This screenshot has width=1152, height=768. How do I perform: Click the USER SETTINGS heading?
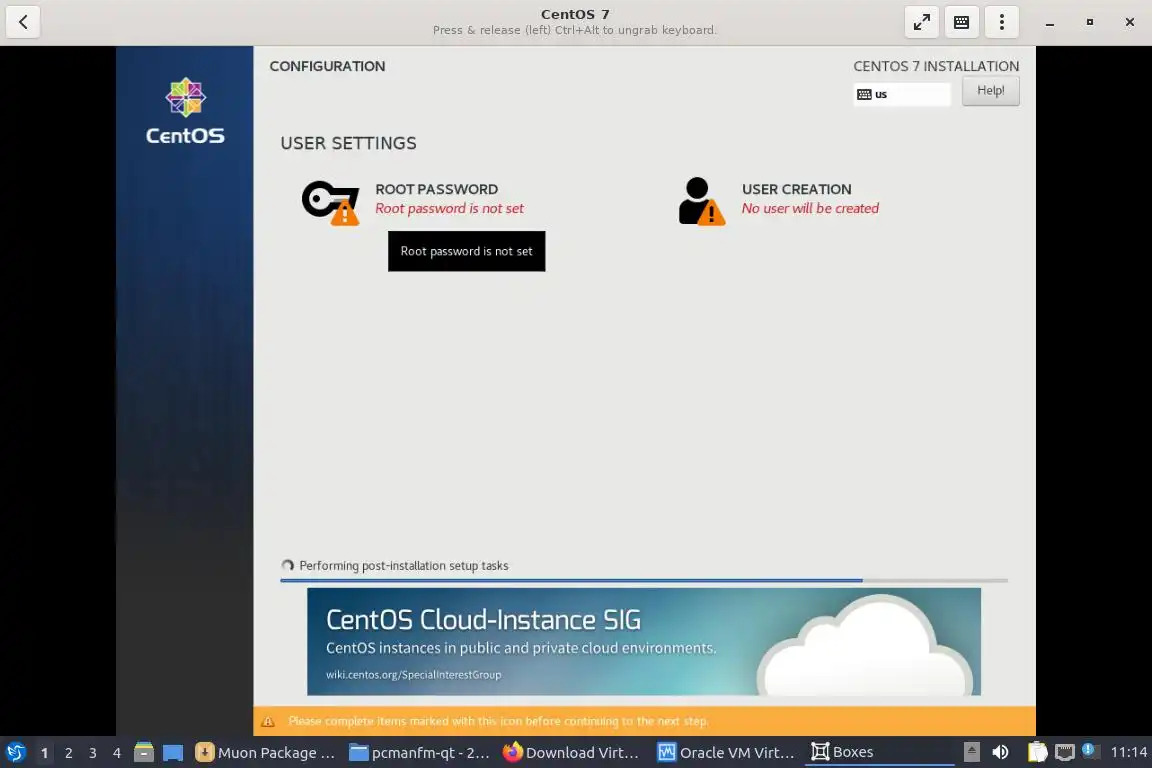tap(348, 143)
